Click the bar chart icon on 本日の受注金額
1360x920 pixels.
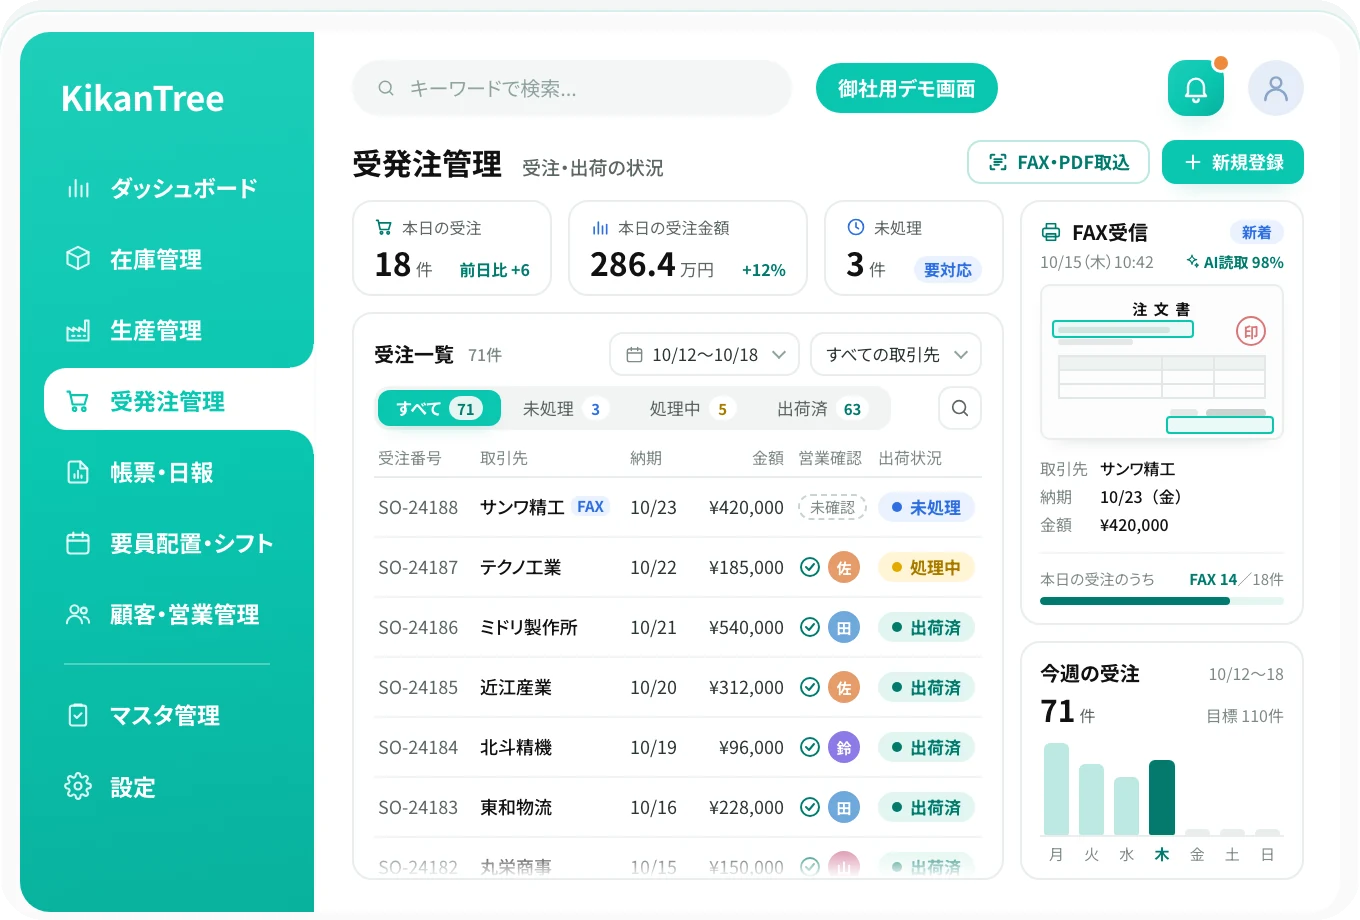[600, 228]
